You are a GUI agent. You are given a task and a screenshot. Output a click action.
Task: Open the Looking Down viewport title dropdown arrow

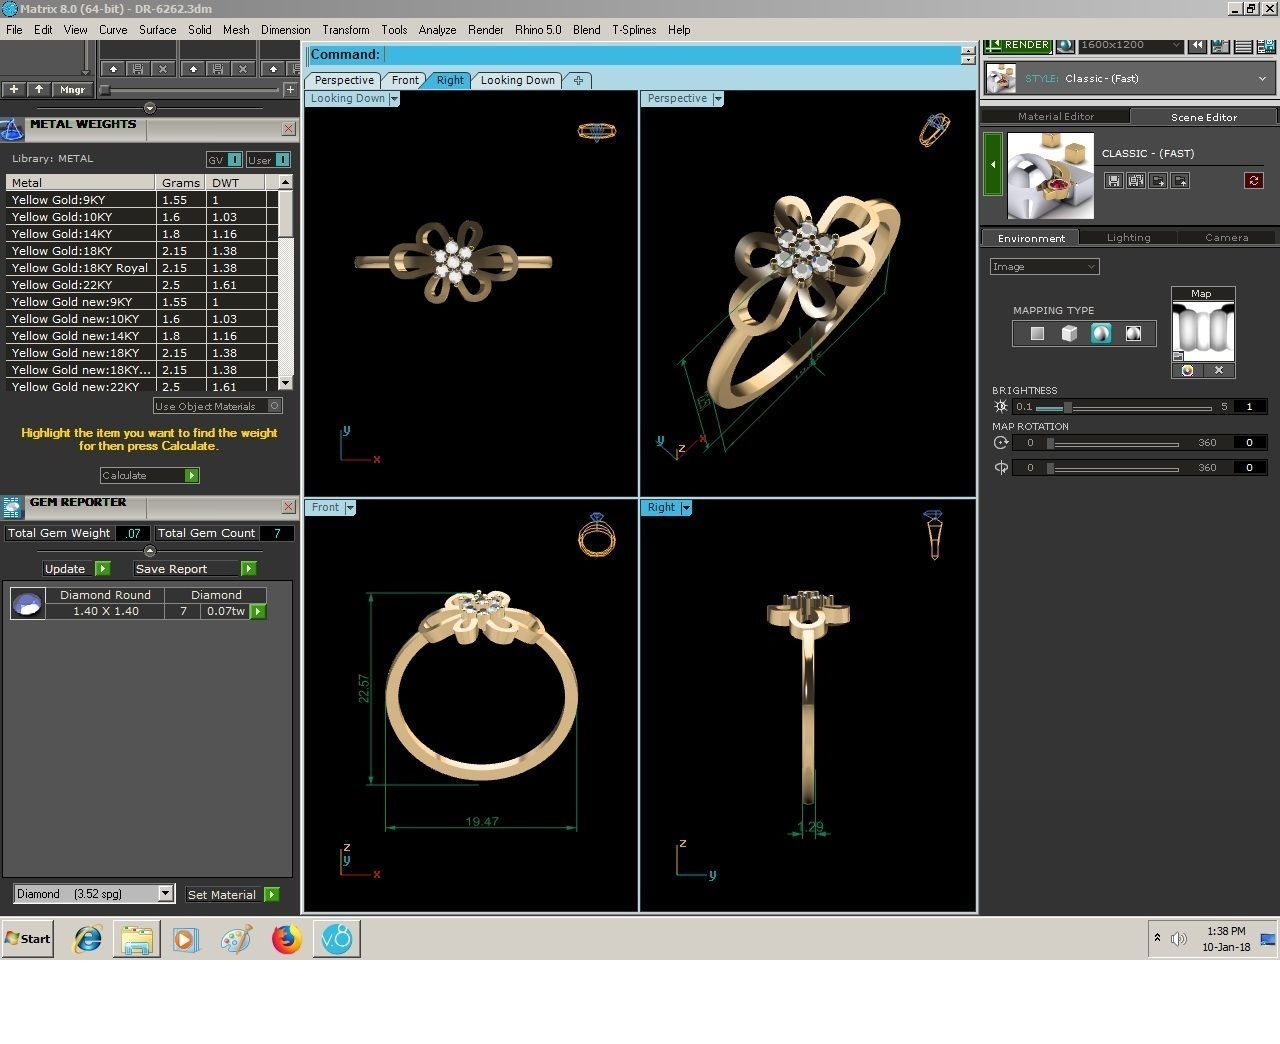(x=393, y=98)
